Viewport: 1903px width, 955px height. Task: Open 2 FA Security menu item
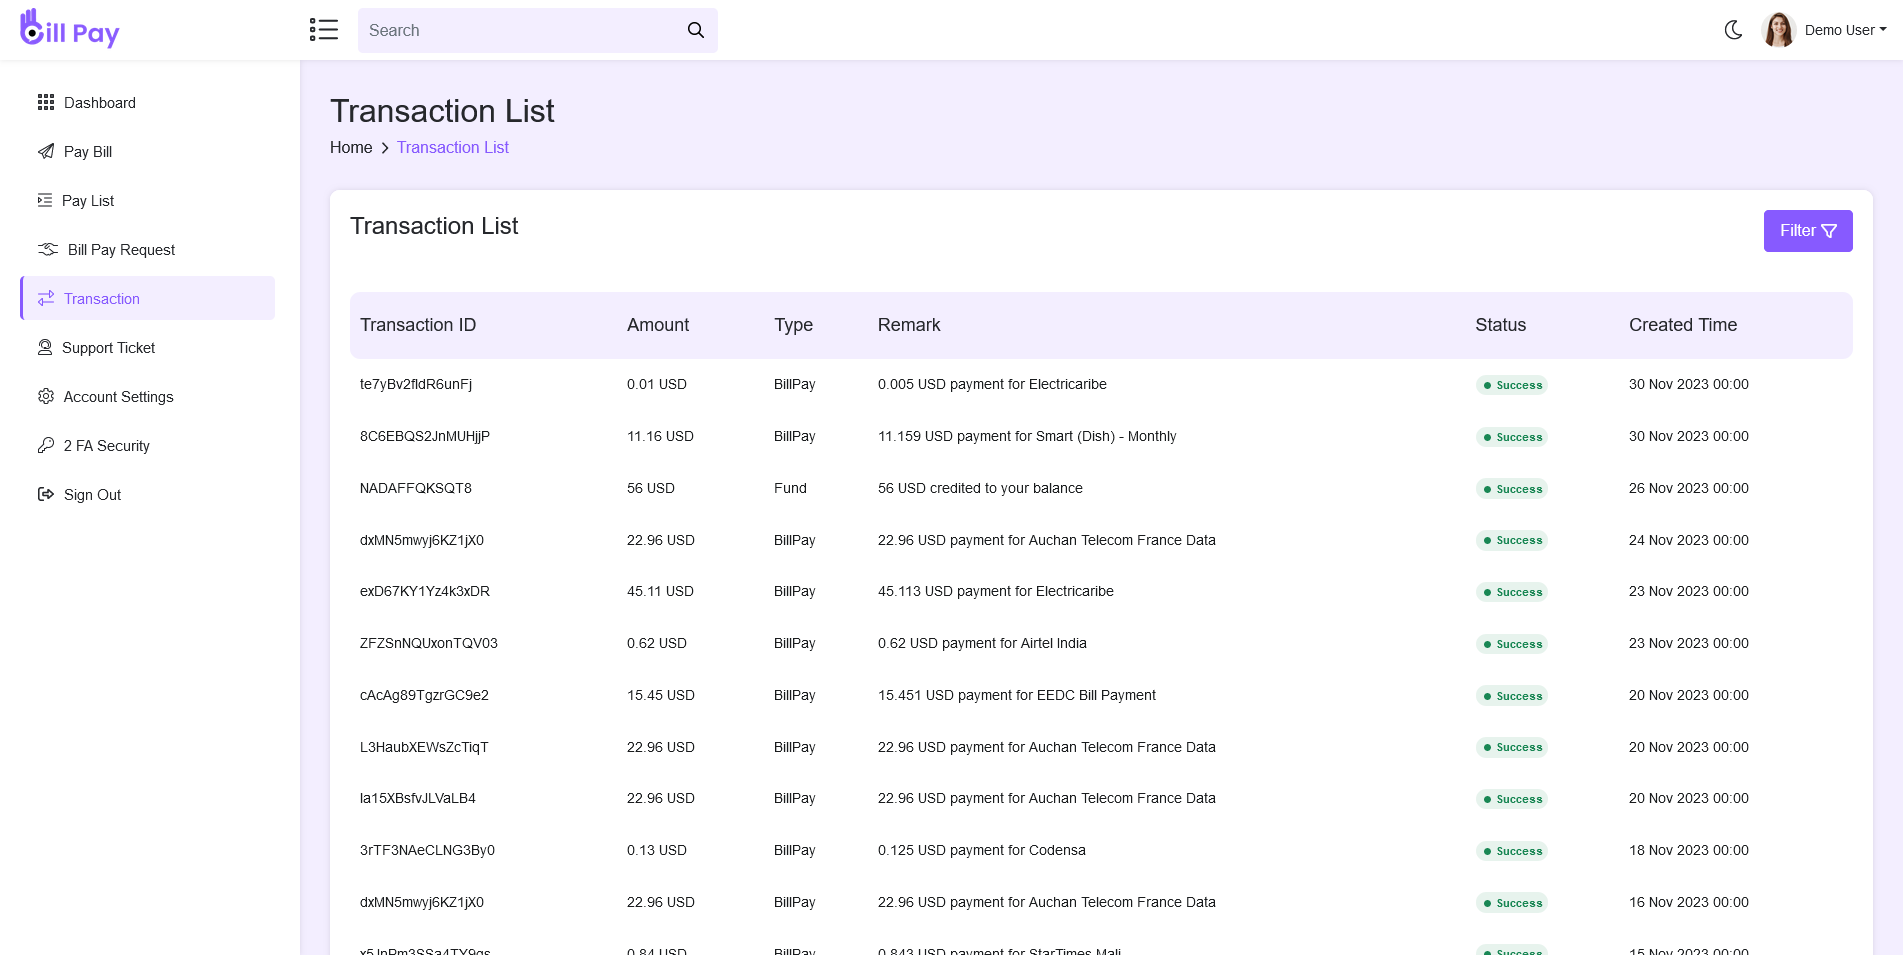tap(148, 445)
